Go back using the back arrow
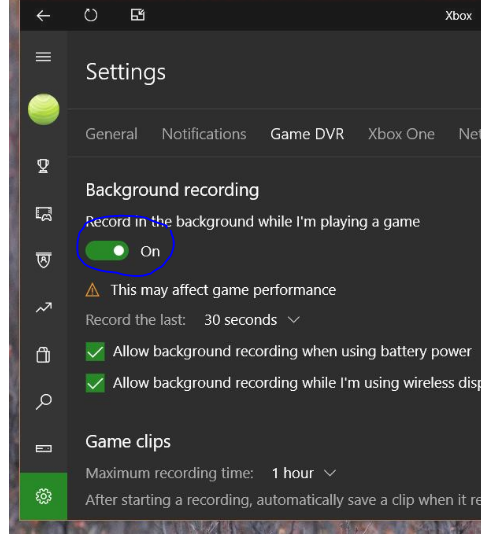The image size is (481, 536). coord(43,16)
